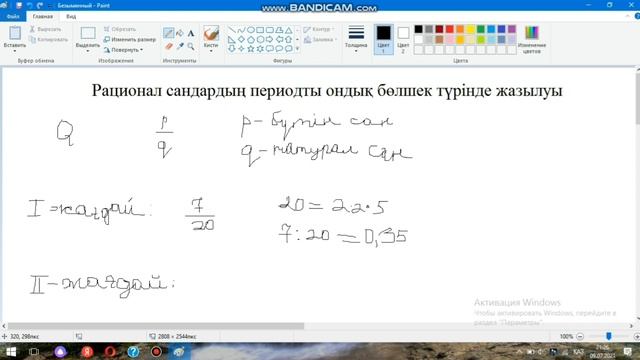Click the zoom slider handle
The height and width of the screenshot is (360, 640).
[609, 336]
